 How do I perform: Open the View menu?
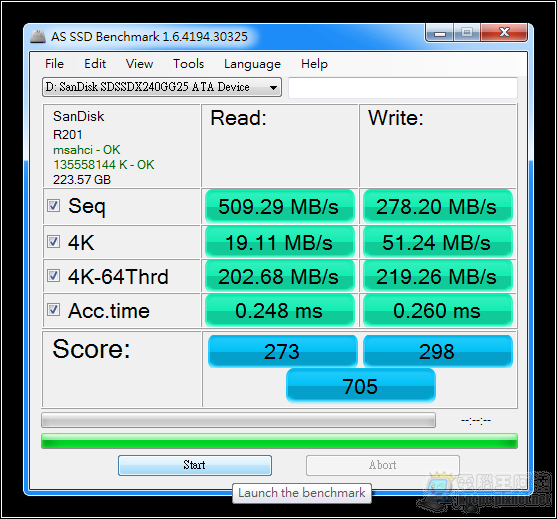[x=139, y=64]
